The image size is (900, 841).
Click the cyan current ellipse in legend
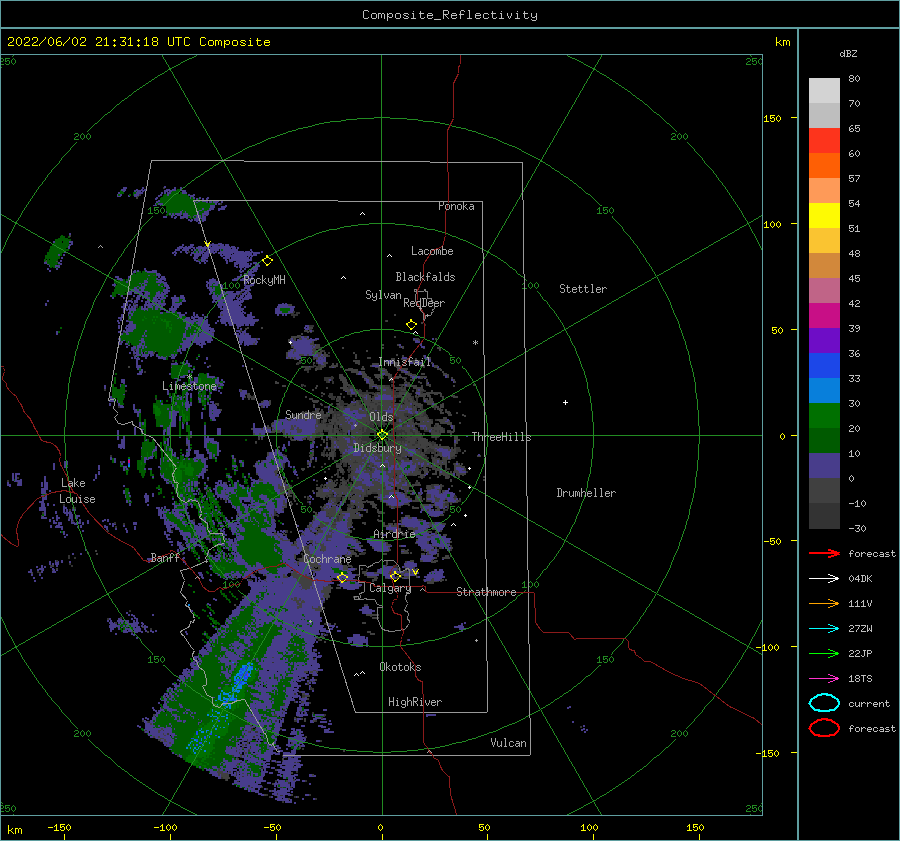tap(824, 703)
